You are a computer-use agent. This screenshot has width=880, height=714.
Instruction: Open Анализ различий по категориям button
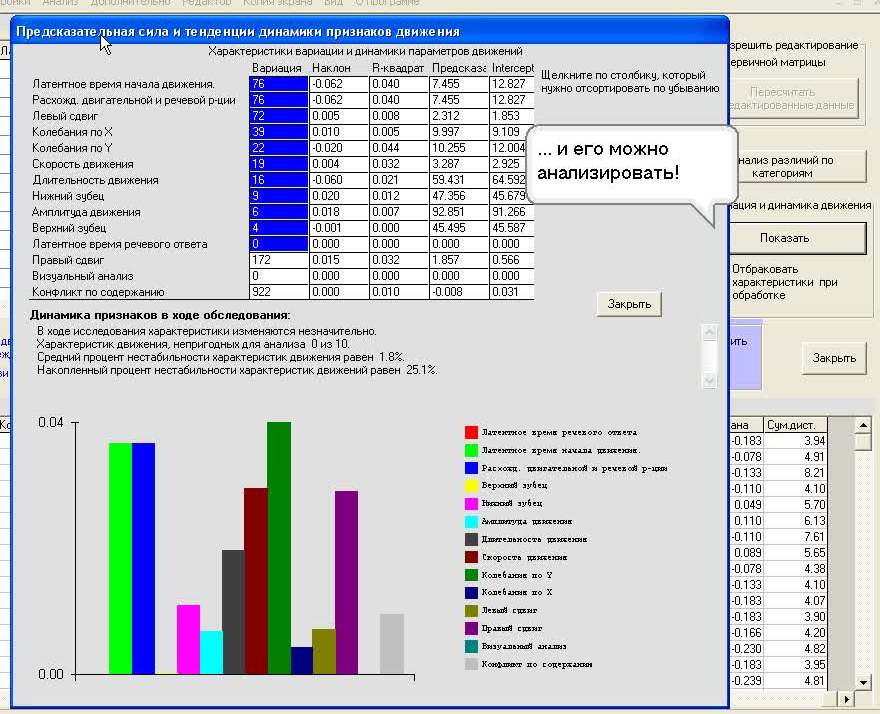[798, 166]
